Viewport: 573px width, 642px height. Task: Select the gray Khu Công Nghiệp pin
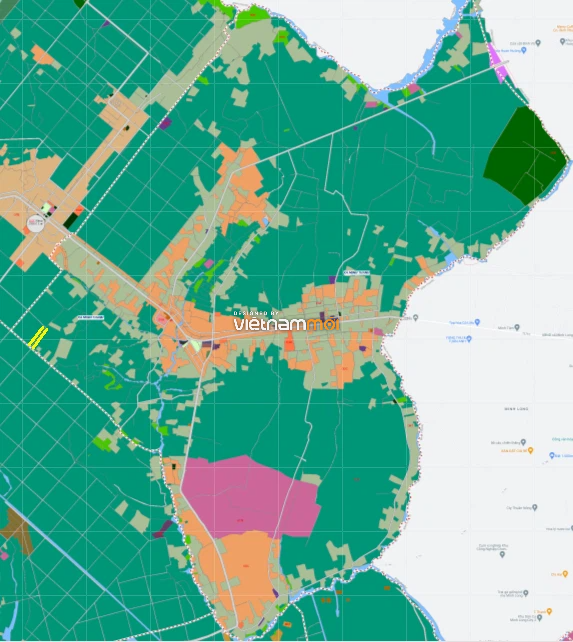click(503, 554)
